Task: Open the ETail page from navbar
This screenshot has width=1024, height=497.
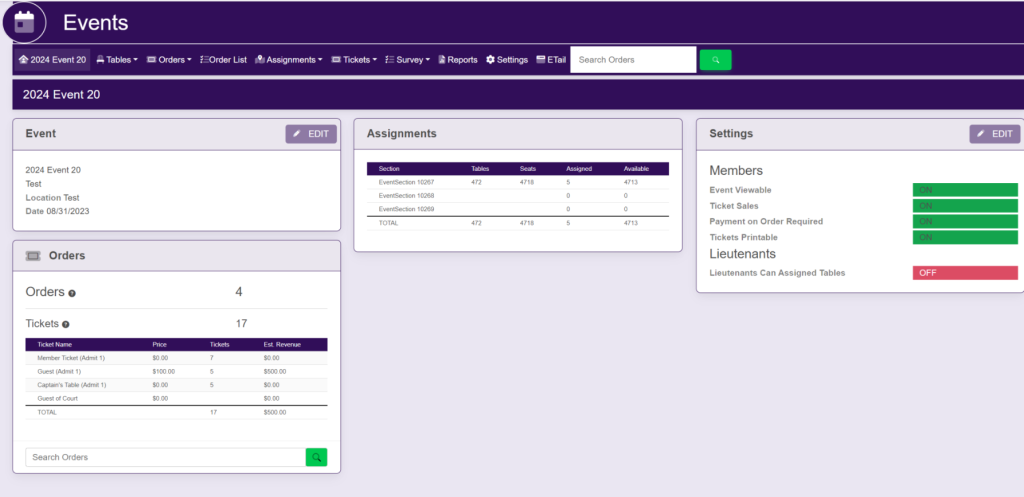Action: click(x=551, y=60)
